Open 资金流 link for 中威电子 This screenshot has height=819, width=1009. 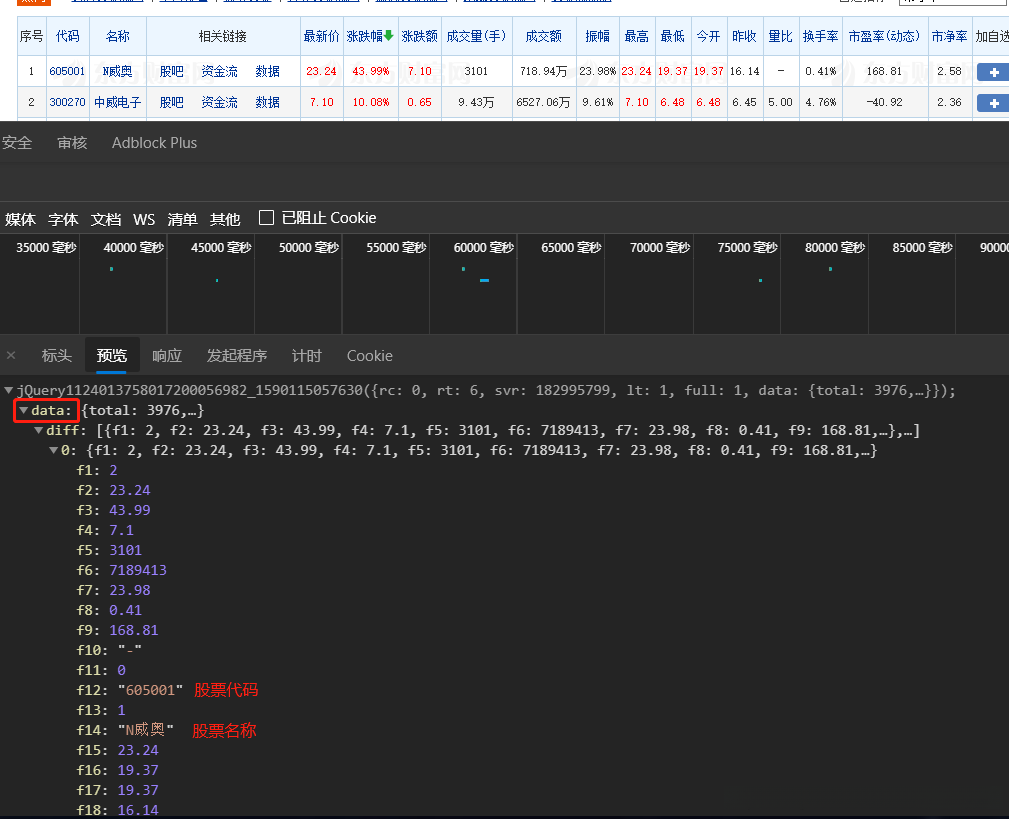(x=219, y=102)
